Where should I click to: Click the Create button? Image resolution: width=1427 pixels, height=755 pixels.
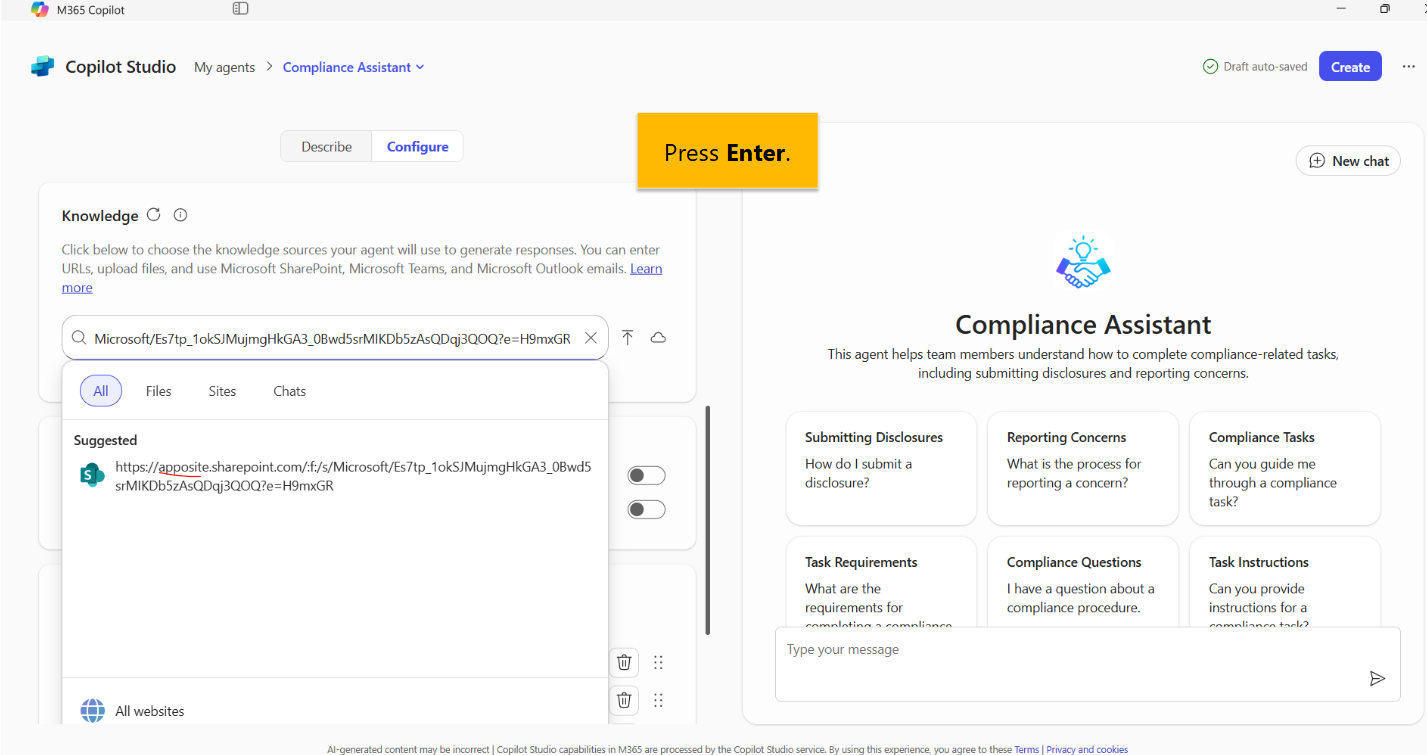coord(1350,67)
